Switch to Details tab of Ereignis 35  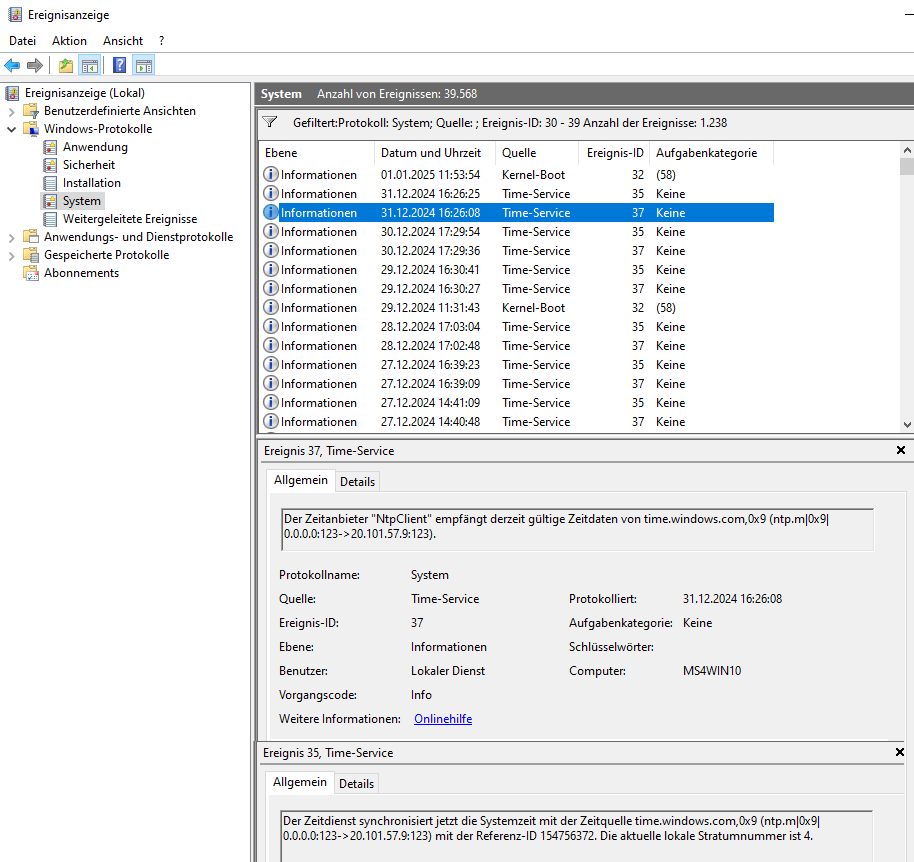coord(356,783)
